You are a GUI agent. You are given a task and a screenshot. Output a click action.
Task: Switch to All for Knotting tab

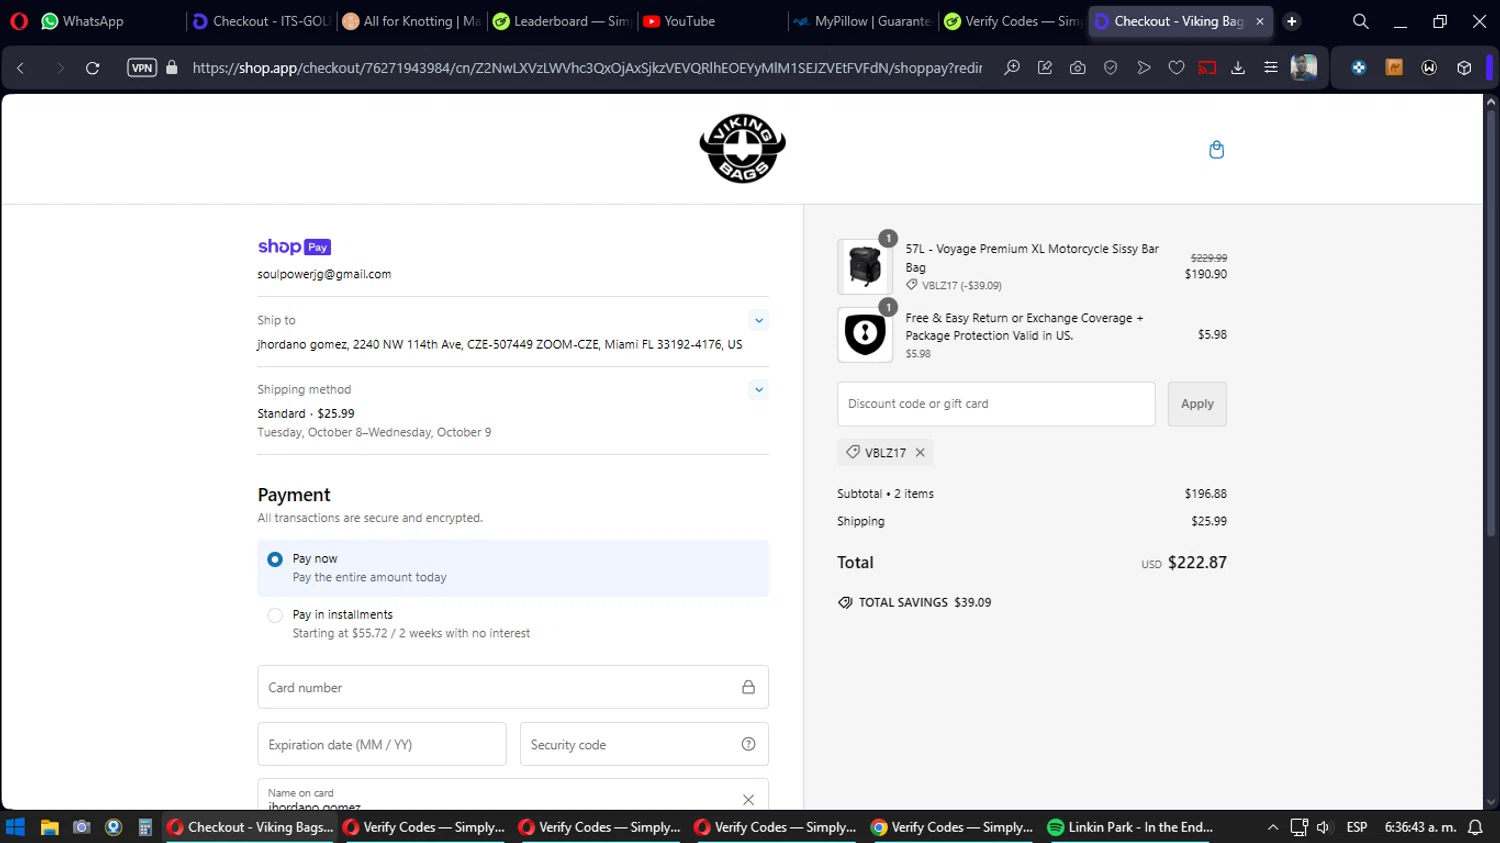[x=411, y=21]
